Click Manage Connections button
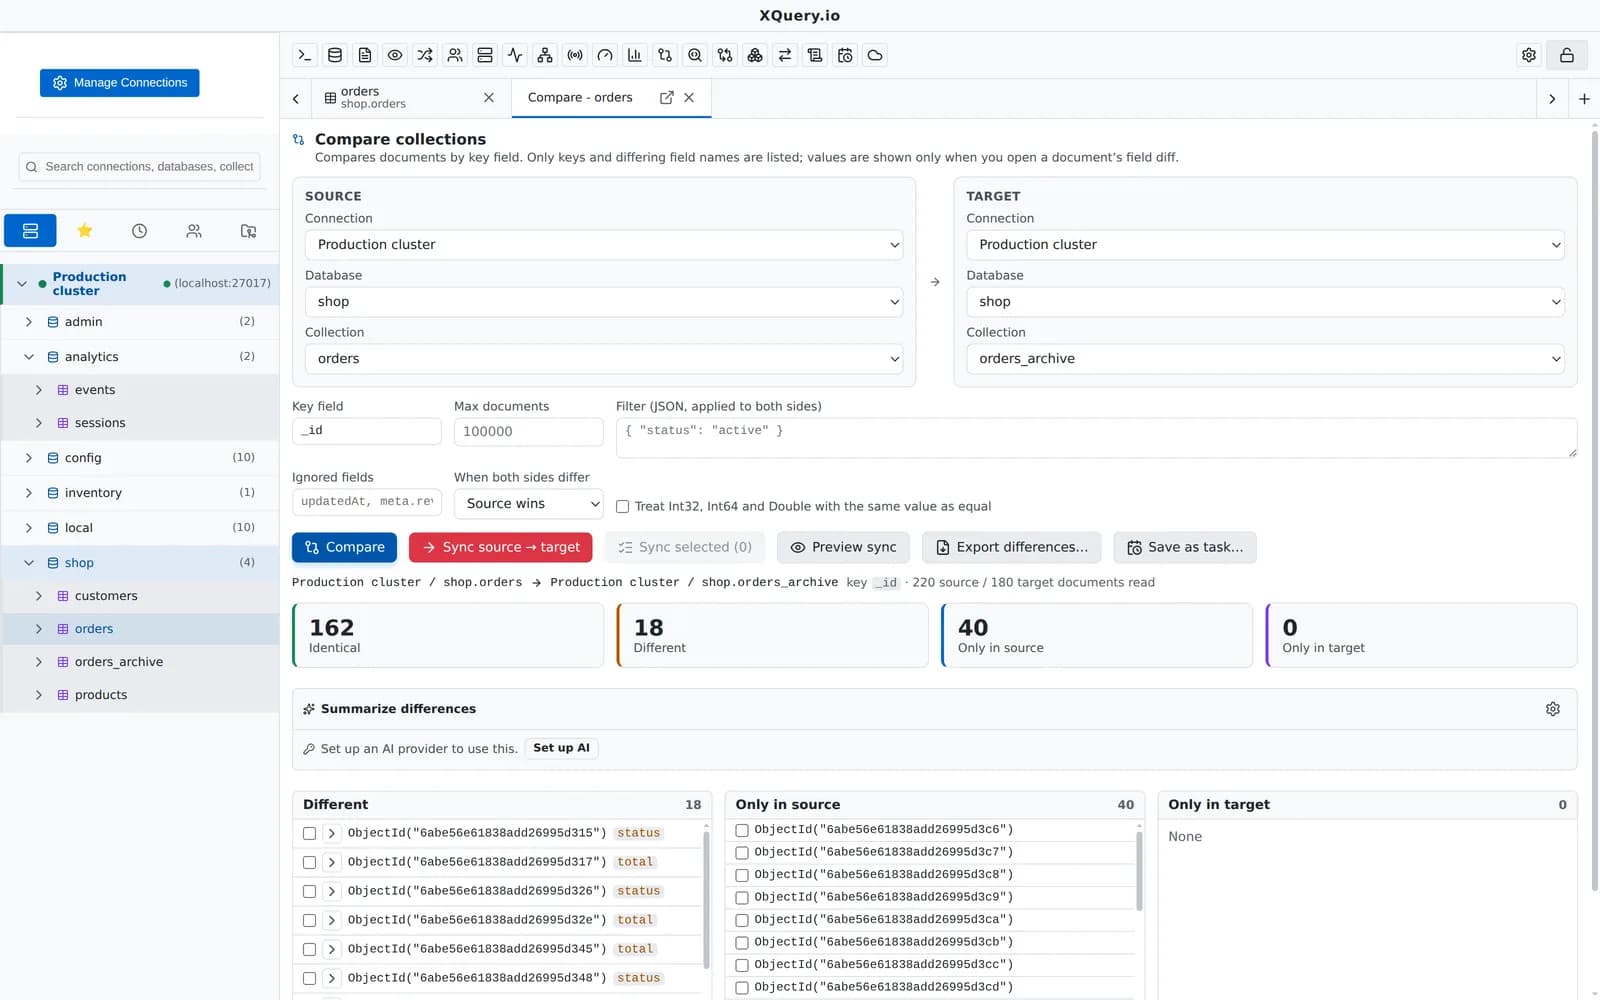This screenshot has height=1000, width=1600. [120, 83]
